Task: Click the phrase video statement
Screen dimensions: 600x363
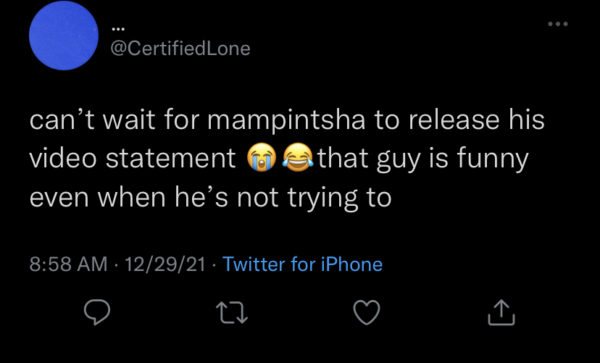Action: [132, 158]
